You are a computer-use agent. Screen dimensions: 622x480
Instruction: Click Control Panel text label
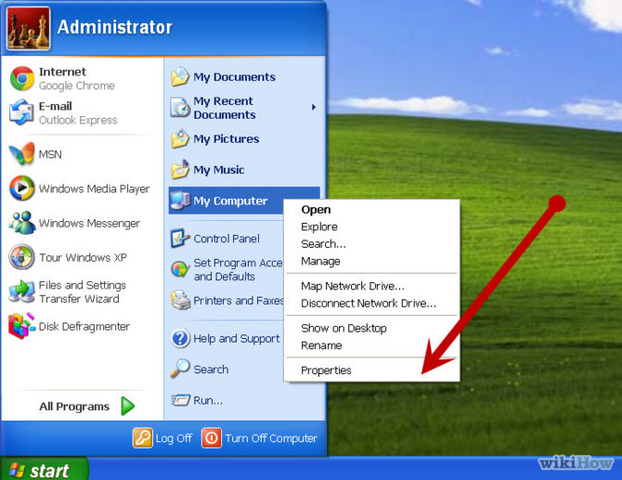tap(227, 238)
